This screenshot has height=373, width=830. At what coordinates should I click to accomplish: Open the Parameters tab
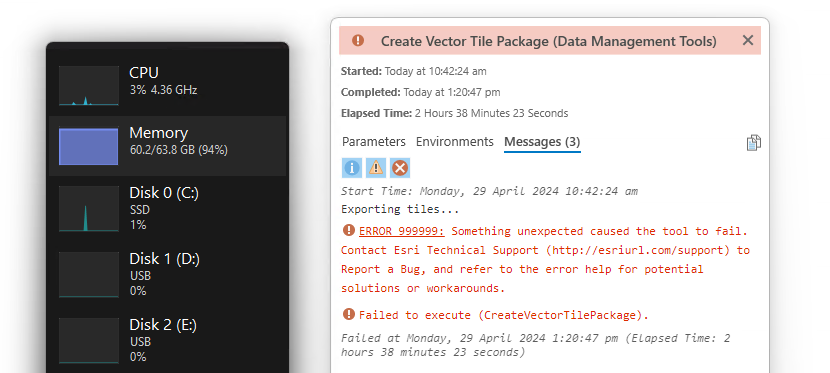pyautogui.click(x=374, y=142)
